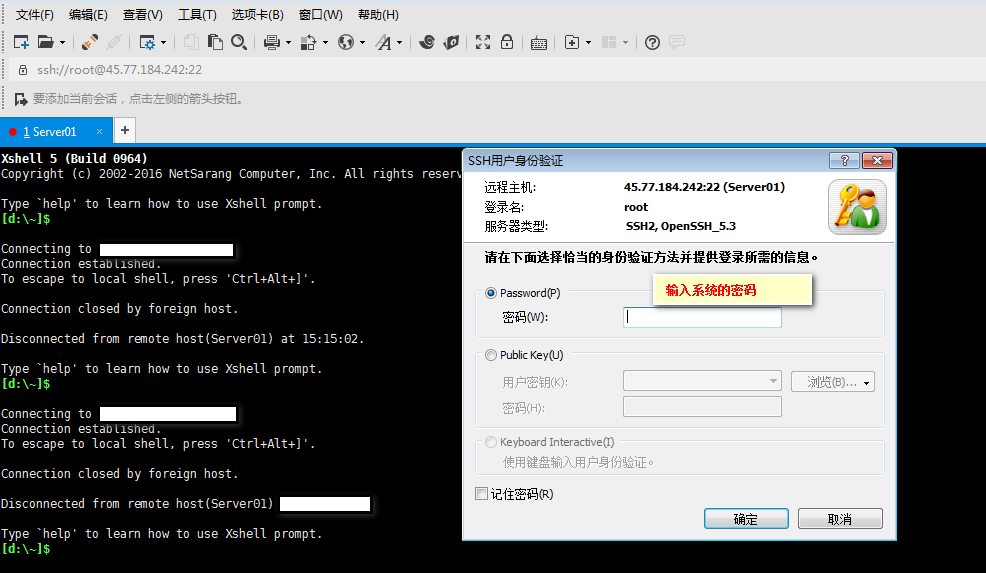The image size is (986, 573).
Task: Expand the Open Session dropdown arrow
Action: pos(62,43)
